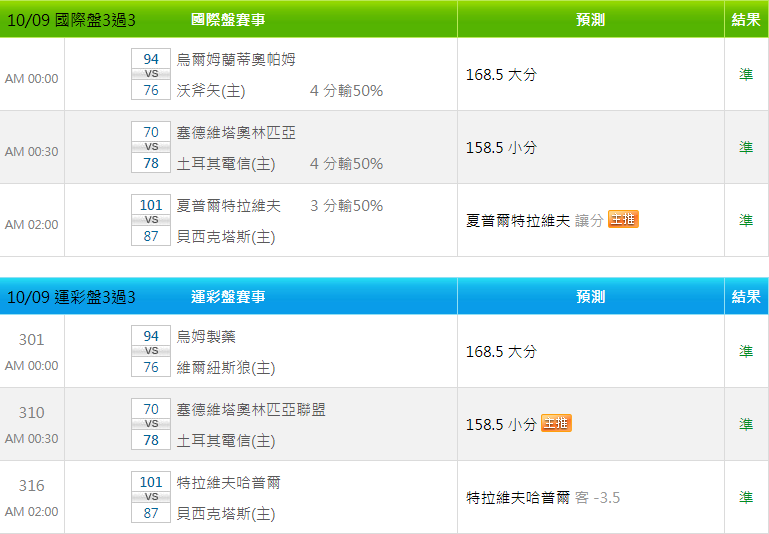The image size is (769, 534).
Task: Click 168.5 大分 prediction in 烏爾姆蘭蒂奧帕姆 row
Action: (501, 75)
